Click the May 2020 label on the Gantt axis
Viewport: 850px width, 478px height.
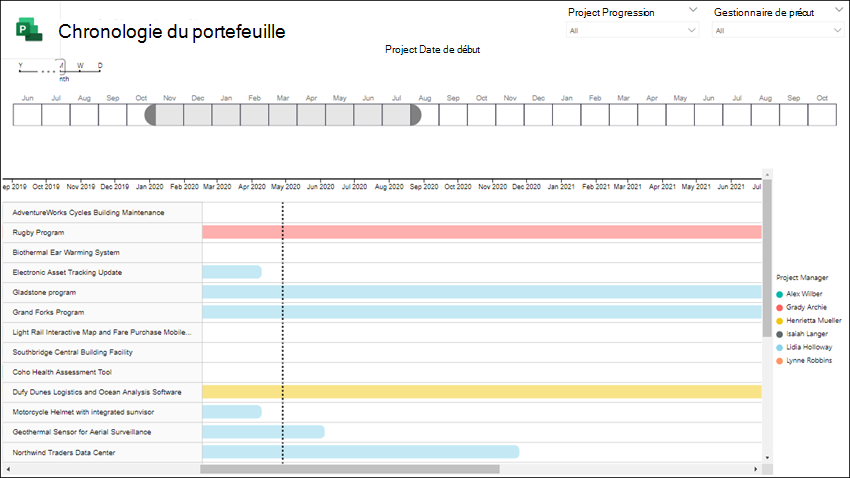(286, 186)
